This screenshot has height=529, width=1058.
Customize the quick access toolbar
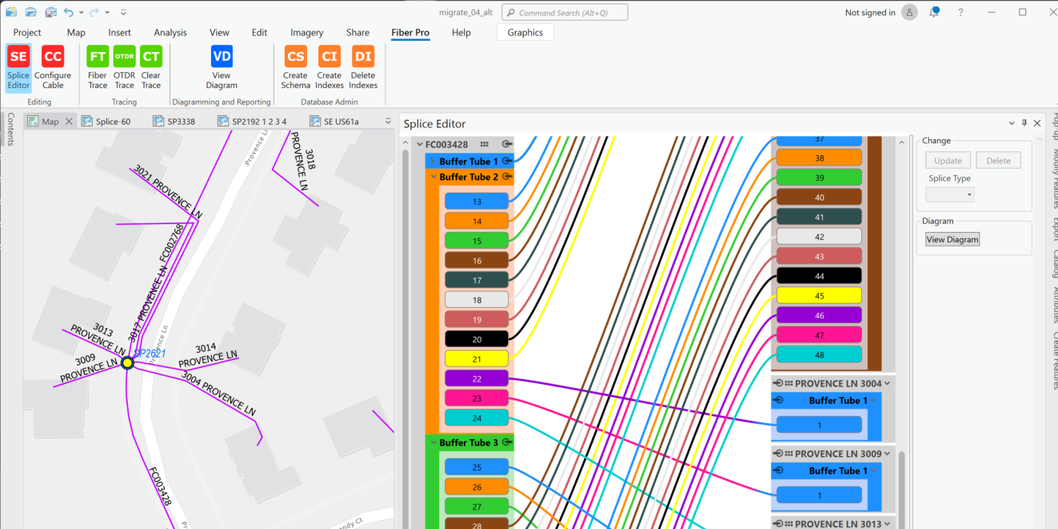click(x=123, y=12)
